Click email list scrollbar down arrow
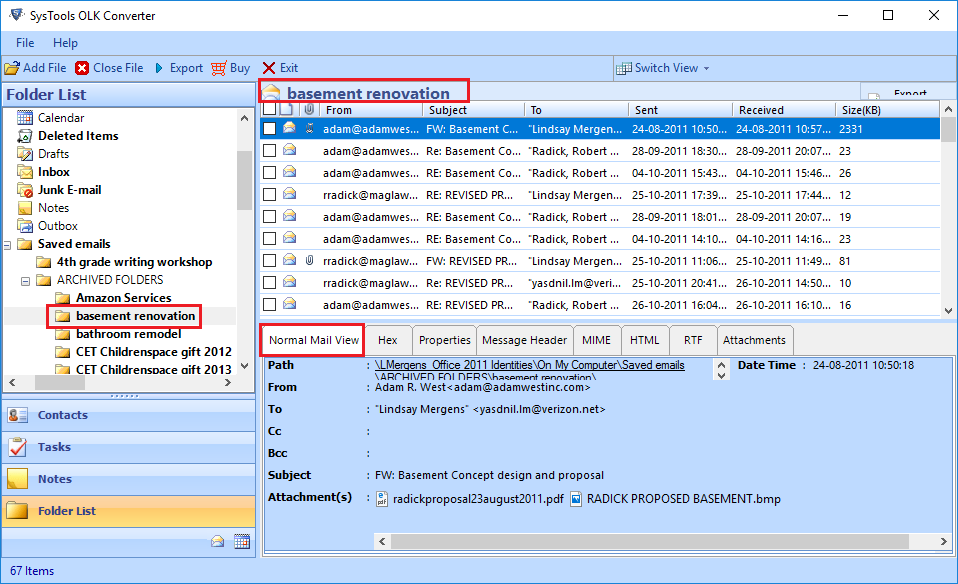Image resolution: width=958 pixels, height=584 pixels. pyautogui.click(x=948, y=310)
